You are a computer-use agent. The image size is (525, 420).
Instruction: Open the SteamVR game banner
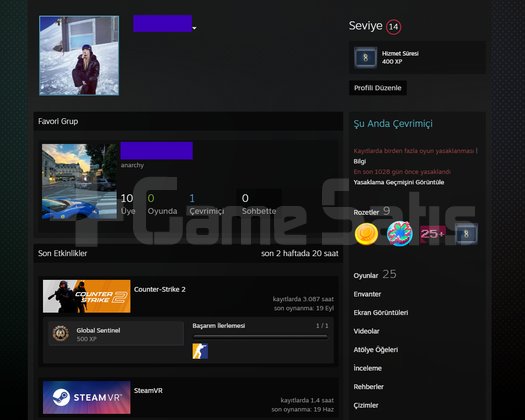[87, 397]
